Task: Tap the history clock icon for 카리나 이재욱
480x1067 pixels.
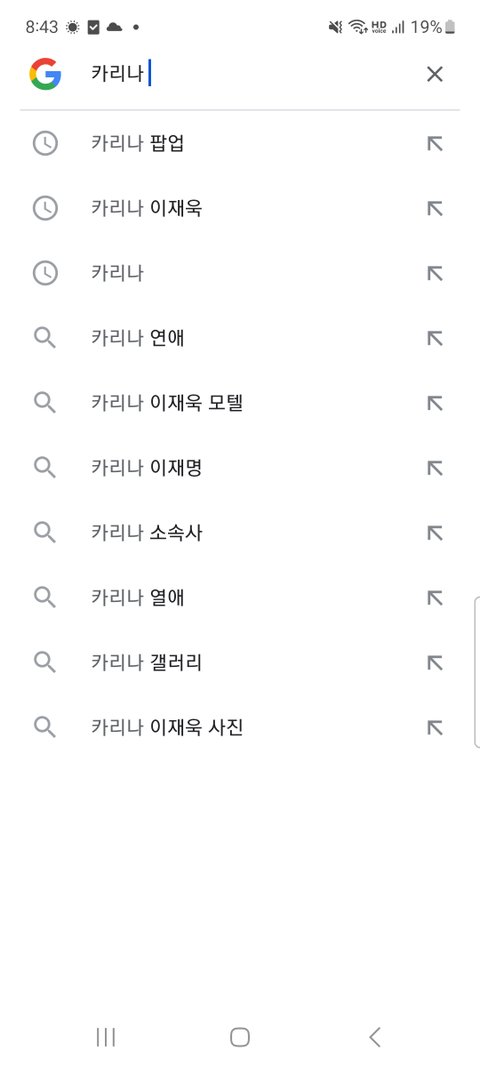Action: pos(45,208)
